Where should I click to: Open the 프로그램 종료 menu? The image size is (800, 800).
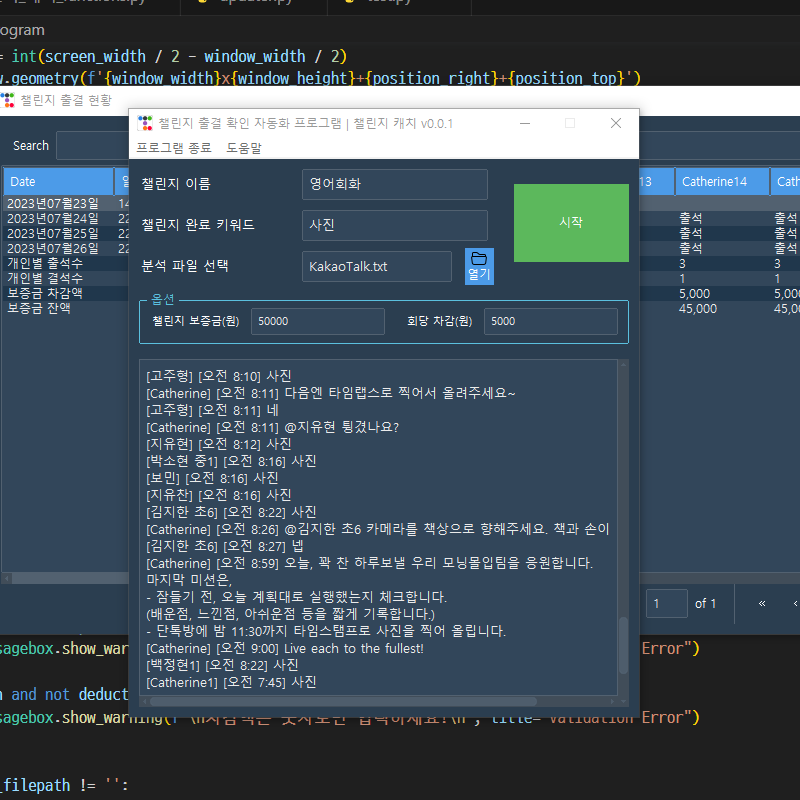click(x=174, y=147)
